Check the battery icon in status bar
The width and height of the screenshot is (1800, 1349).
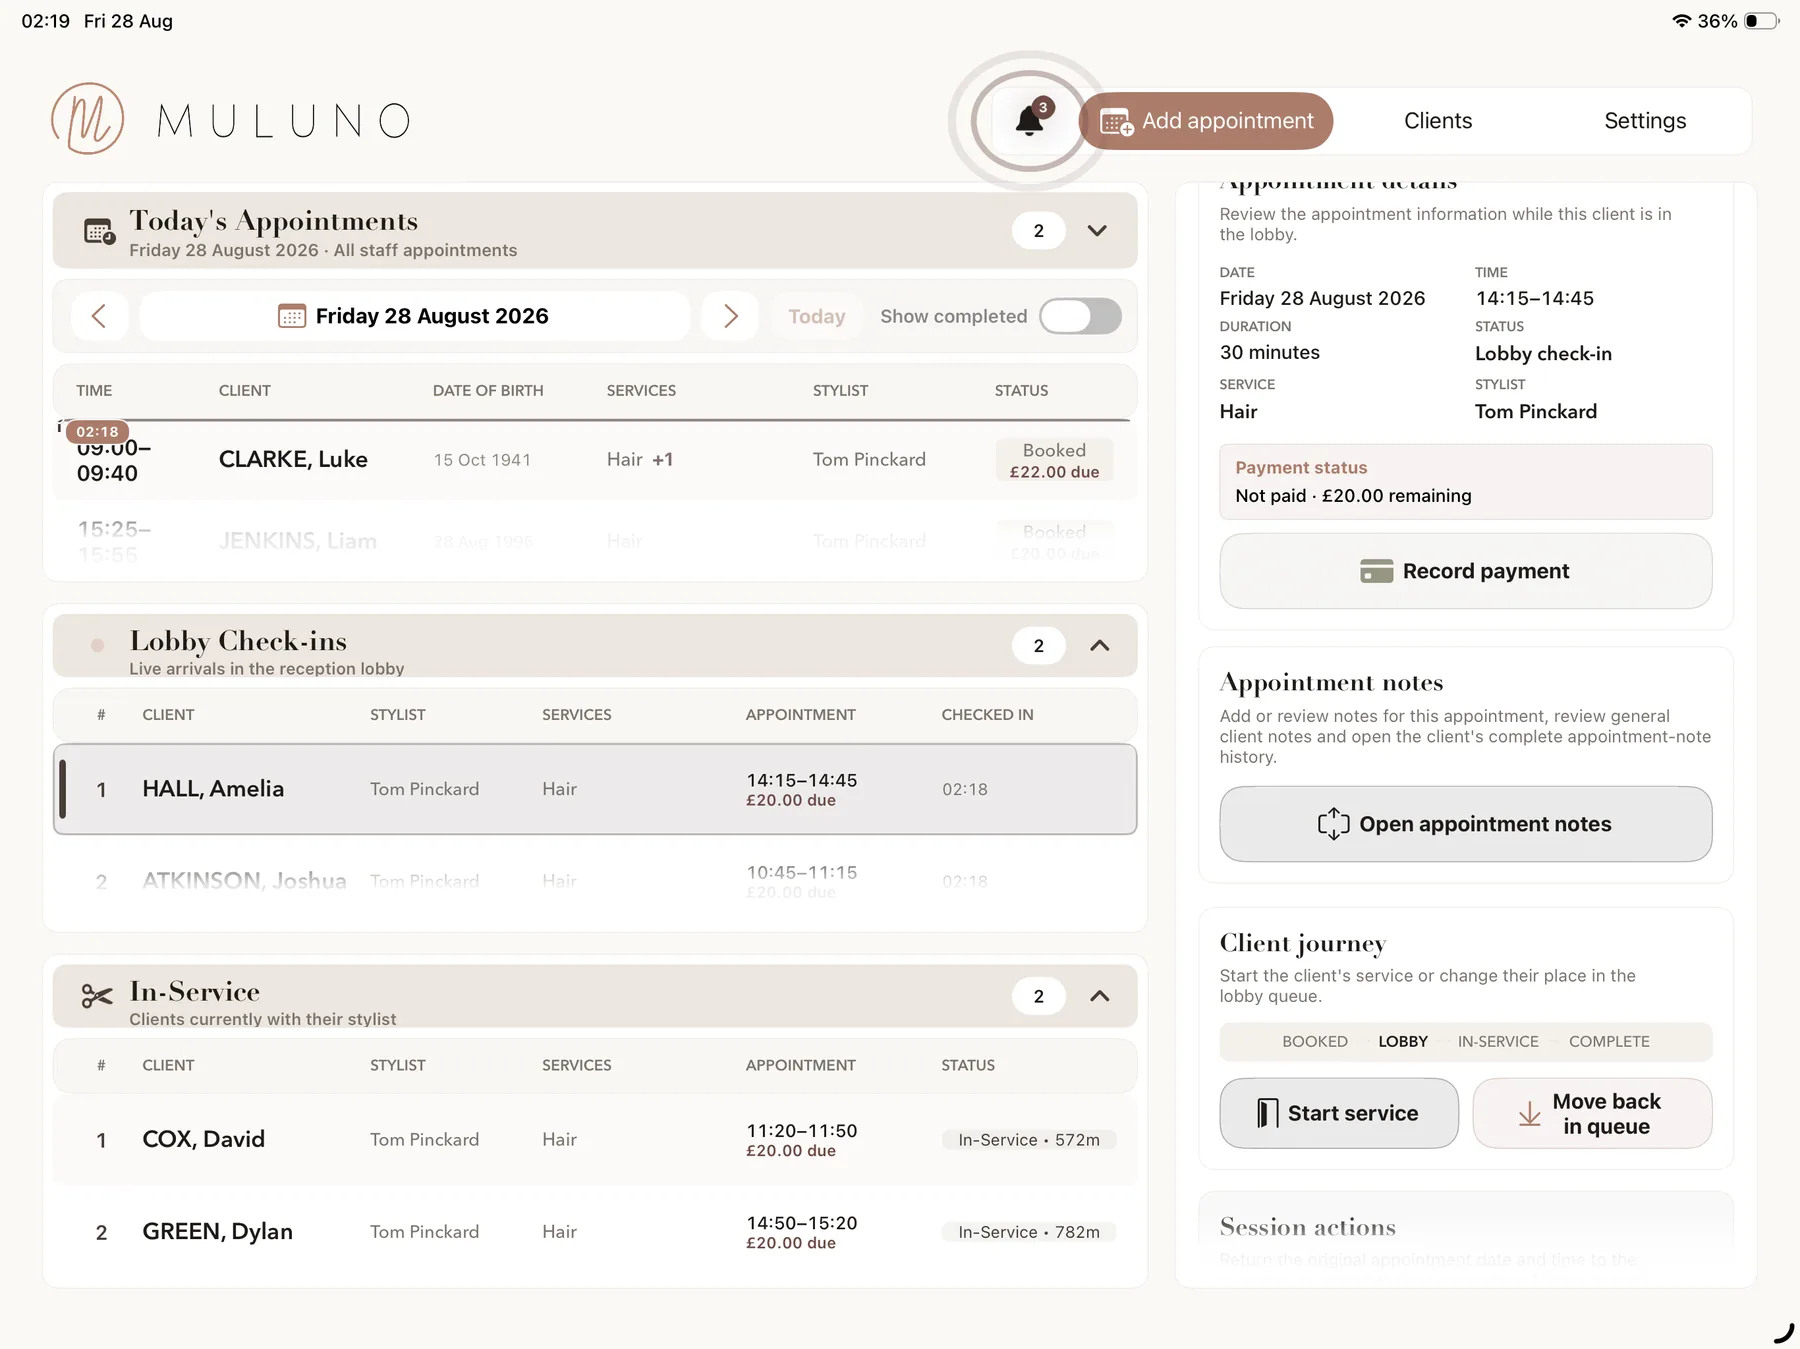[1762, 21]
